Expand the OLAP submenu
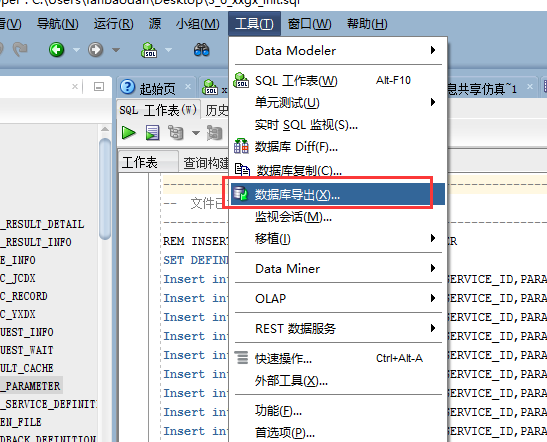 338,298
